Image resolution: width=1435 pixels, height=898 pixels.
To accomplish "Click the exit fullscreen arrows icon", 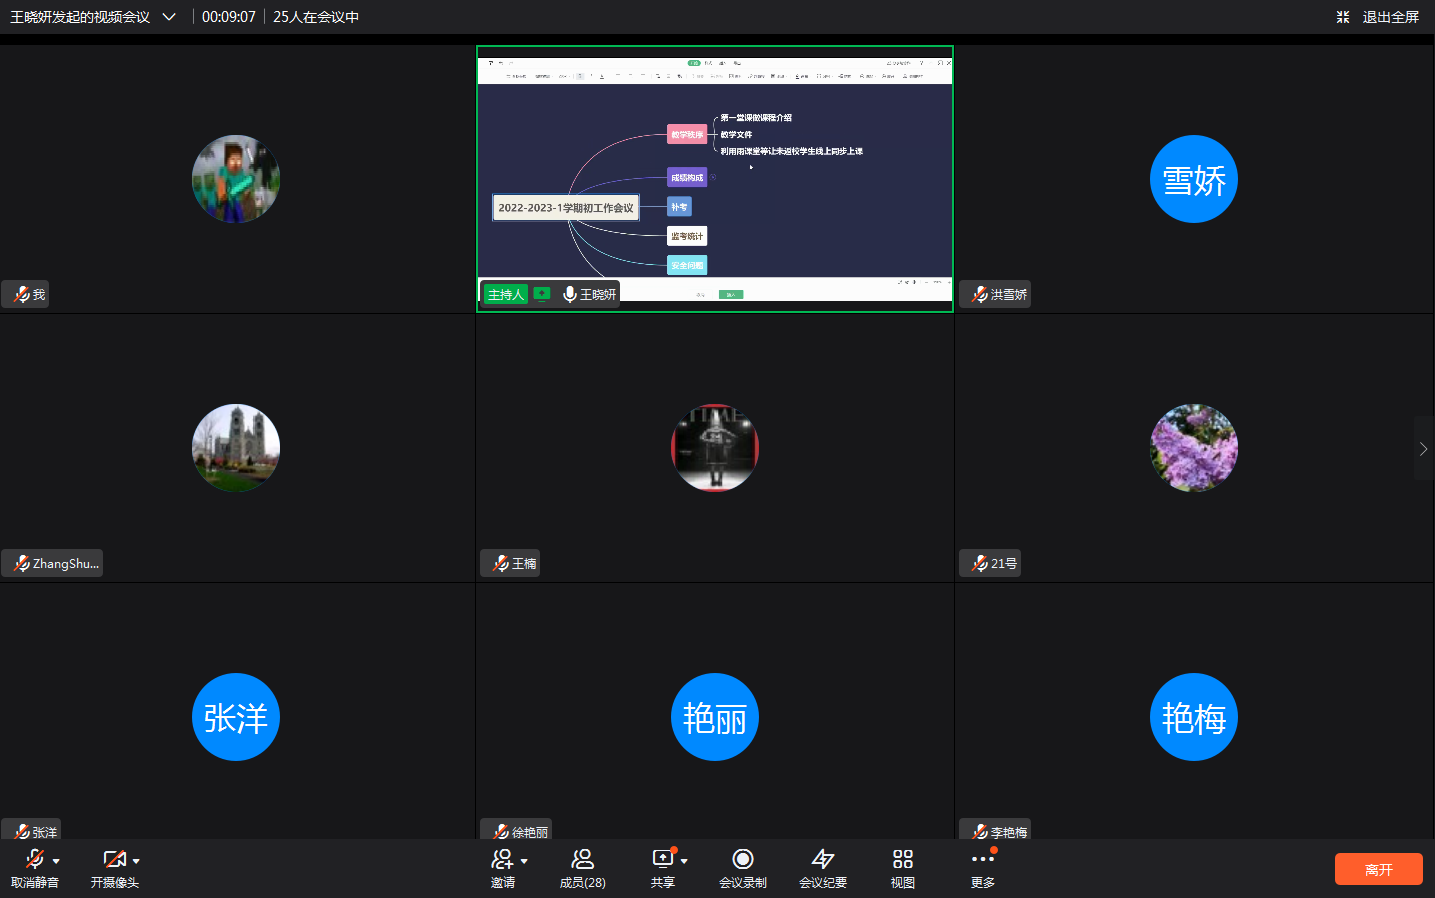I will (x=1343, y=17).
